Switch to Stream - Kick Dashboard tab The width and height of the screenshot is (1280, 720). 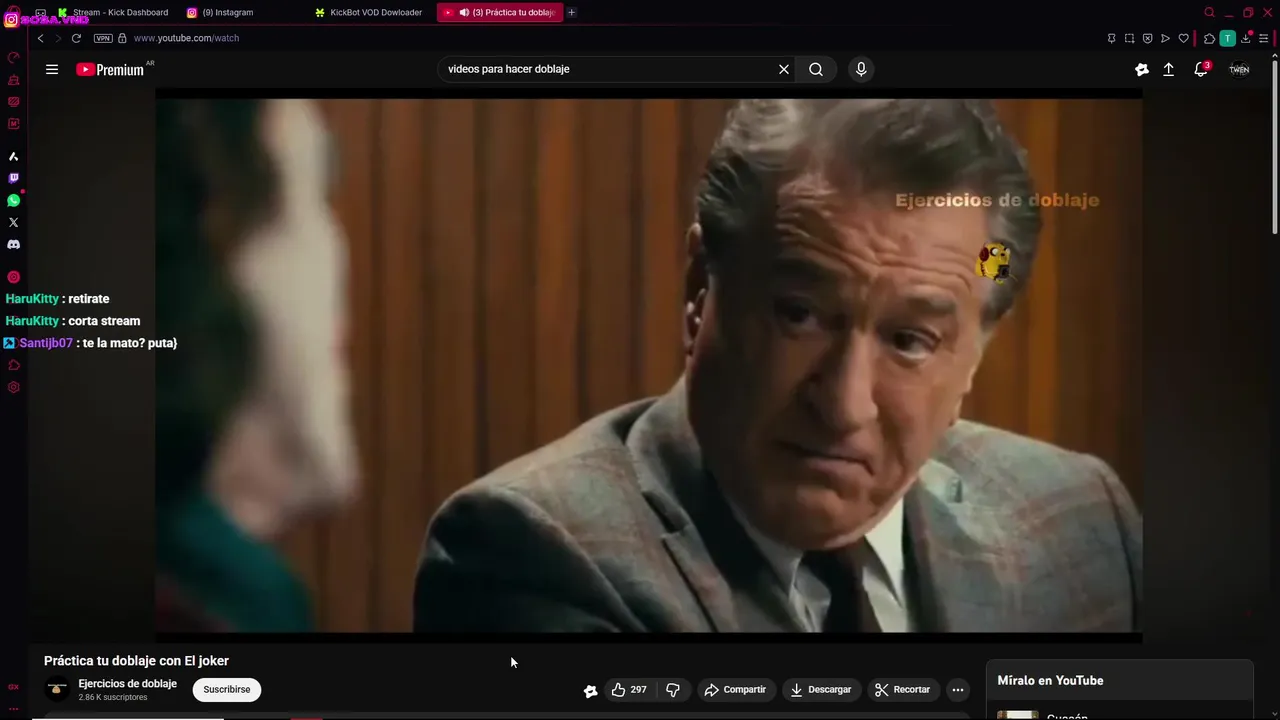[113, 12]
